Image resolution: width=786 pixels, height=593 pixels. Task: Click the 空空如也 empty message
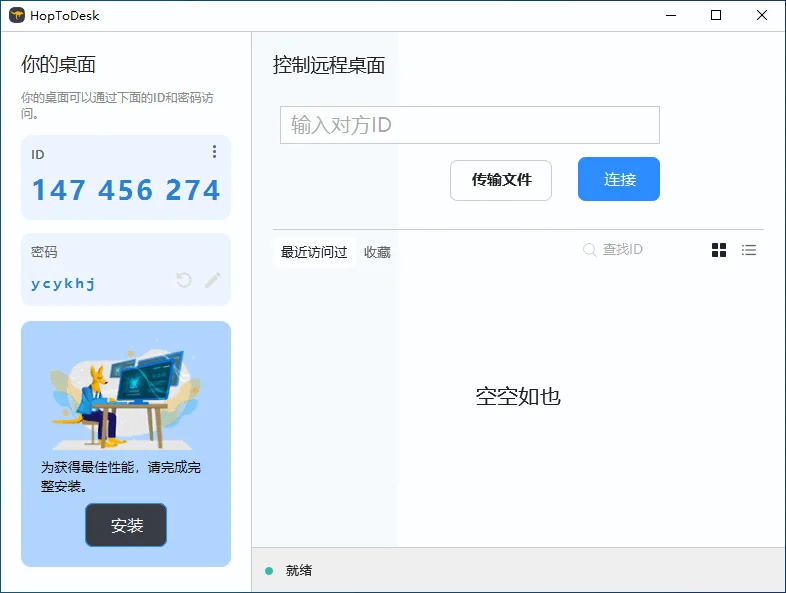point(518,397)
